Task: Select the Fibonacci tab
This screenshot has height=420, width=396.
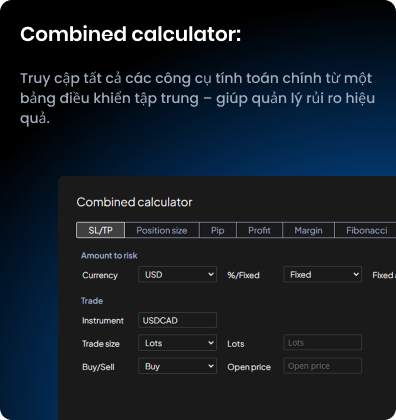Action: pyautogui.click(x=365, y=230)
